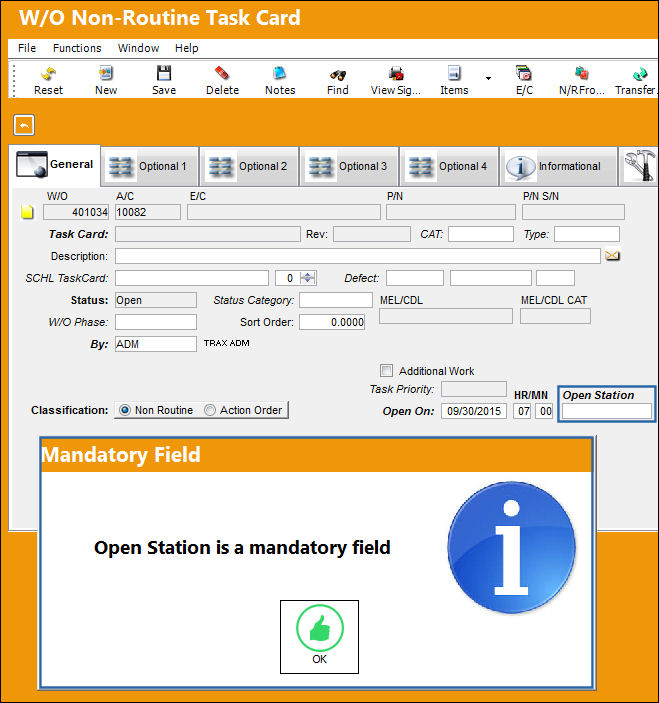Click the A/C field showing 10082

148,212
